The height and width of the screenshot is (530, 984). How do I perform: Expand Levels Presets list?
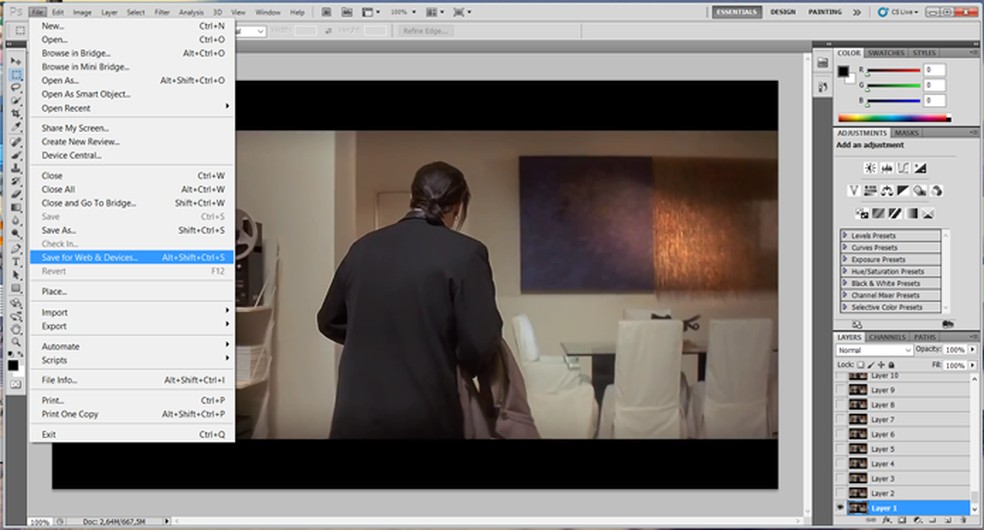[845, 236]
